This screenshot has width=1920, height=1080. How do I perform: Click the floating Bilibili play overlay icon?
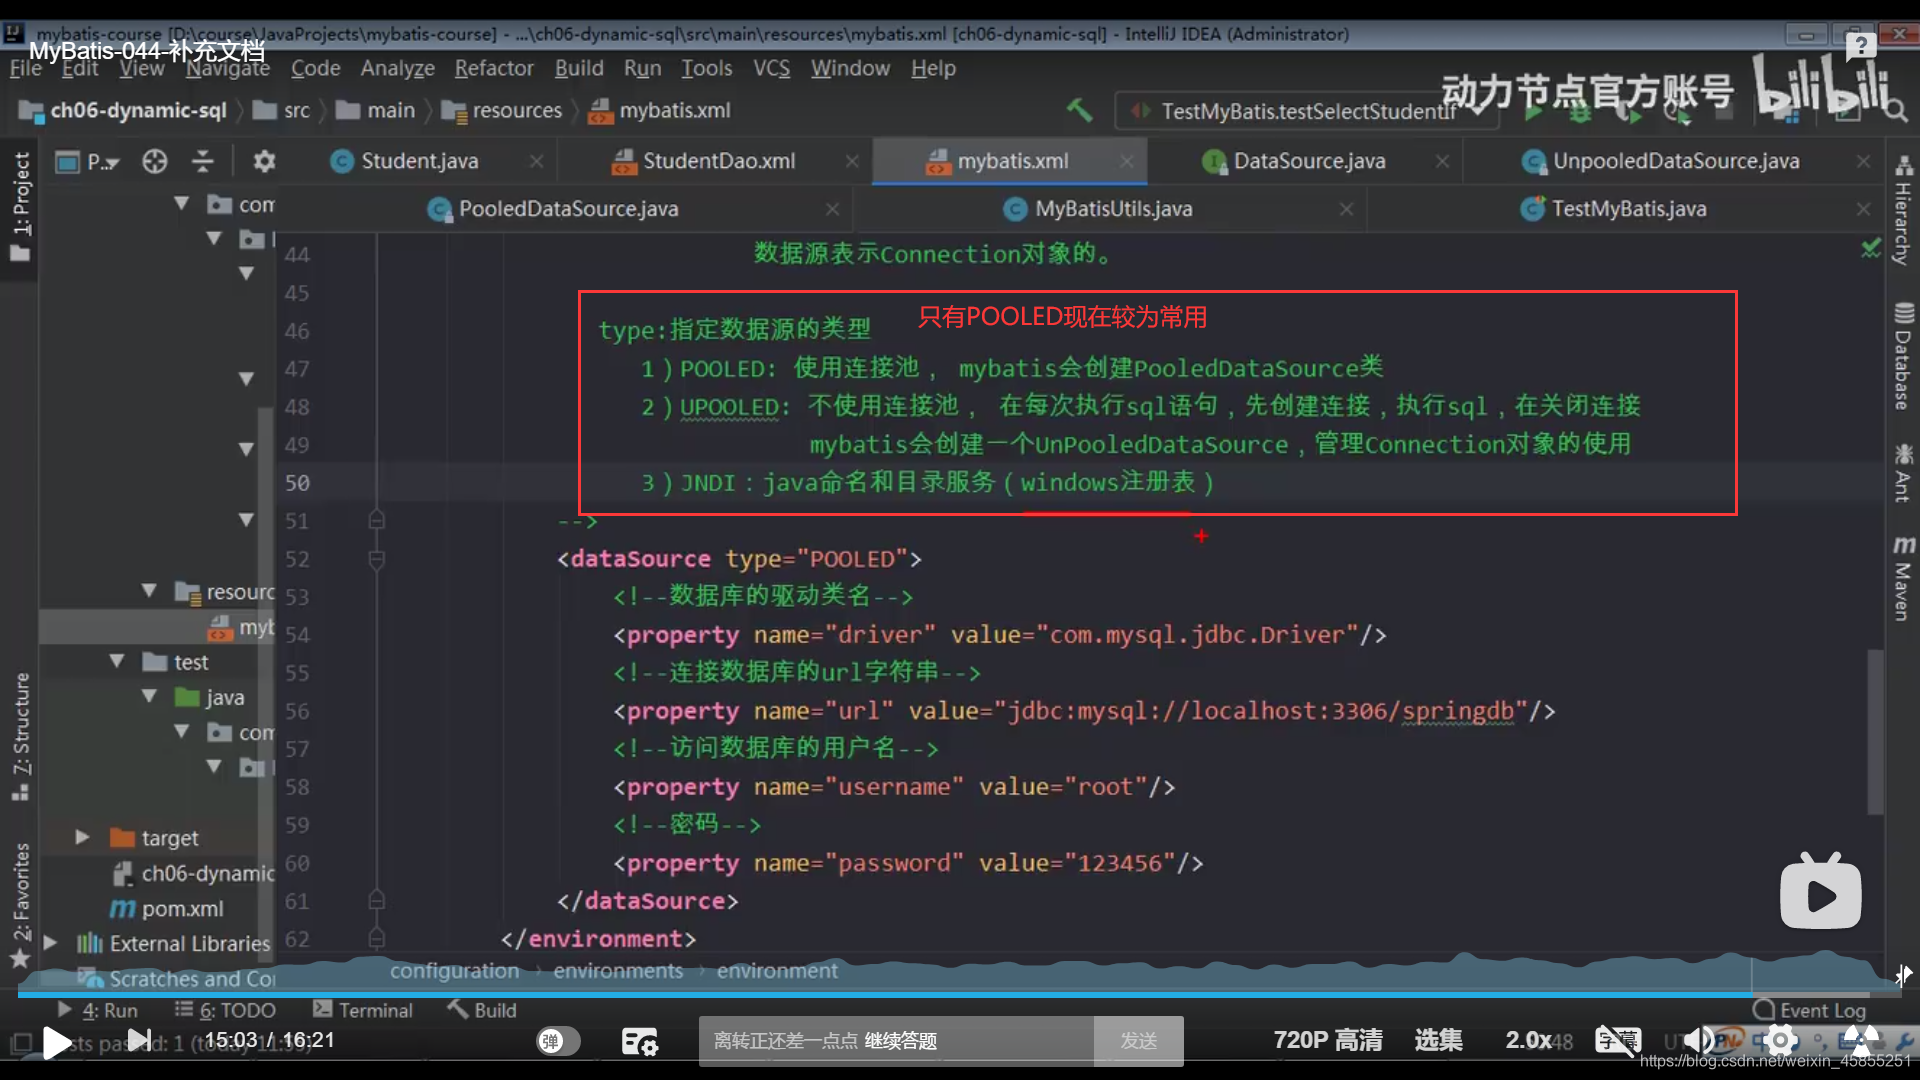tap(1820, 891)
